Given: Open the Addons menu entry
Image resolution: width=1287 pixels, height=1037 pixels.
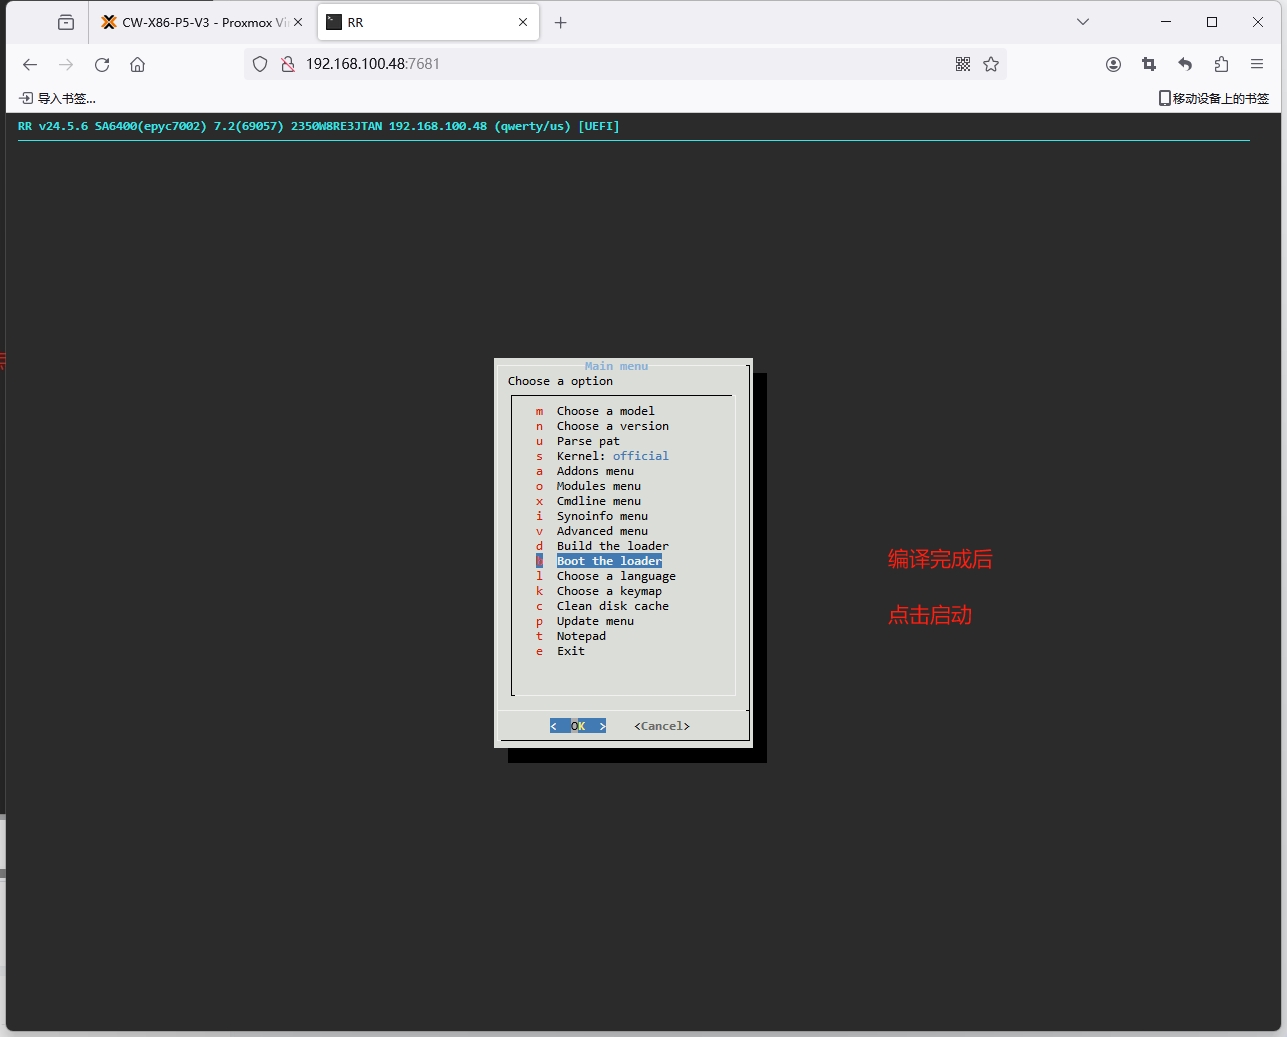Looking at the screenshot, I should pos(595,471).
